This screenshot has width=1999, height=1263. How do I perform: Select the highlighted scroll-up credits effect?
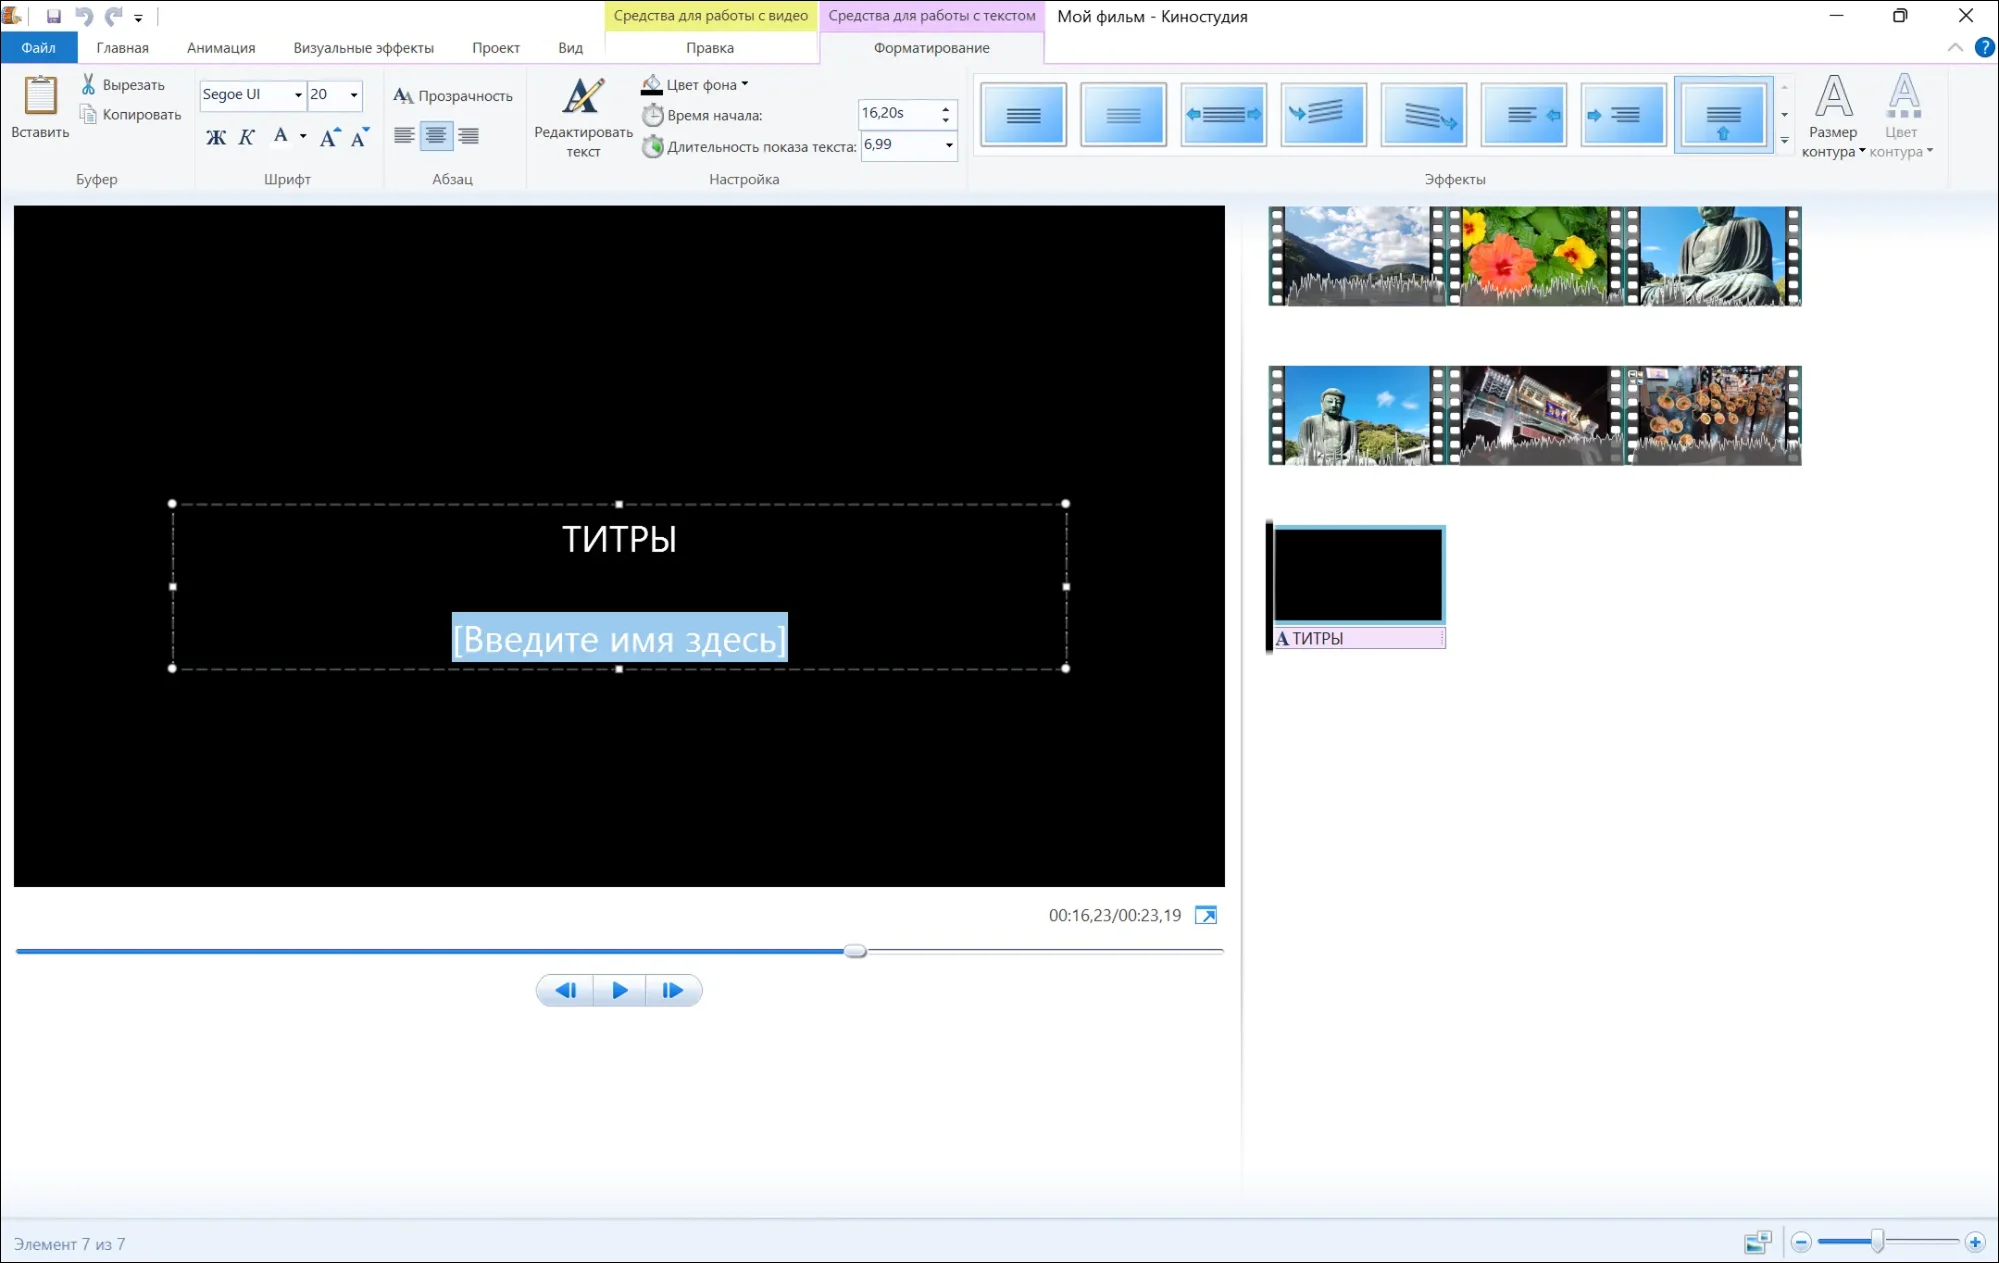[x=1723, y=115]
